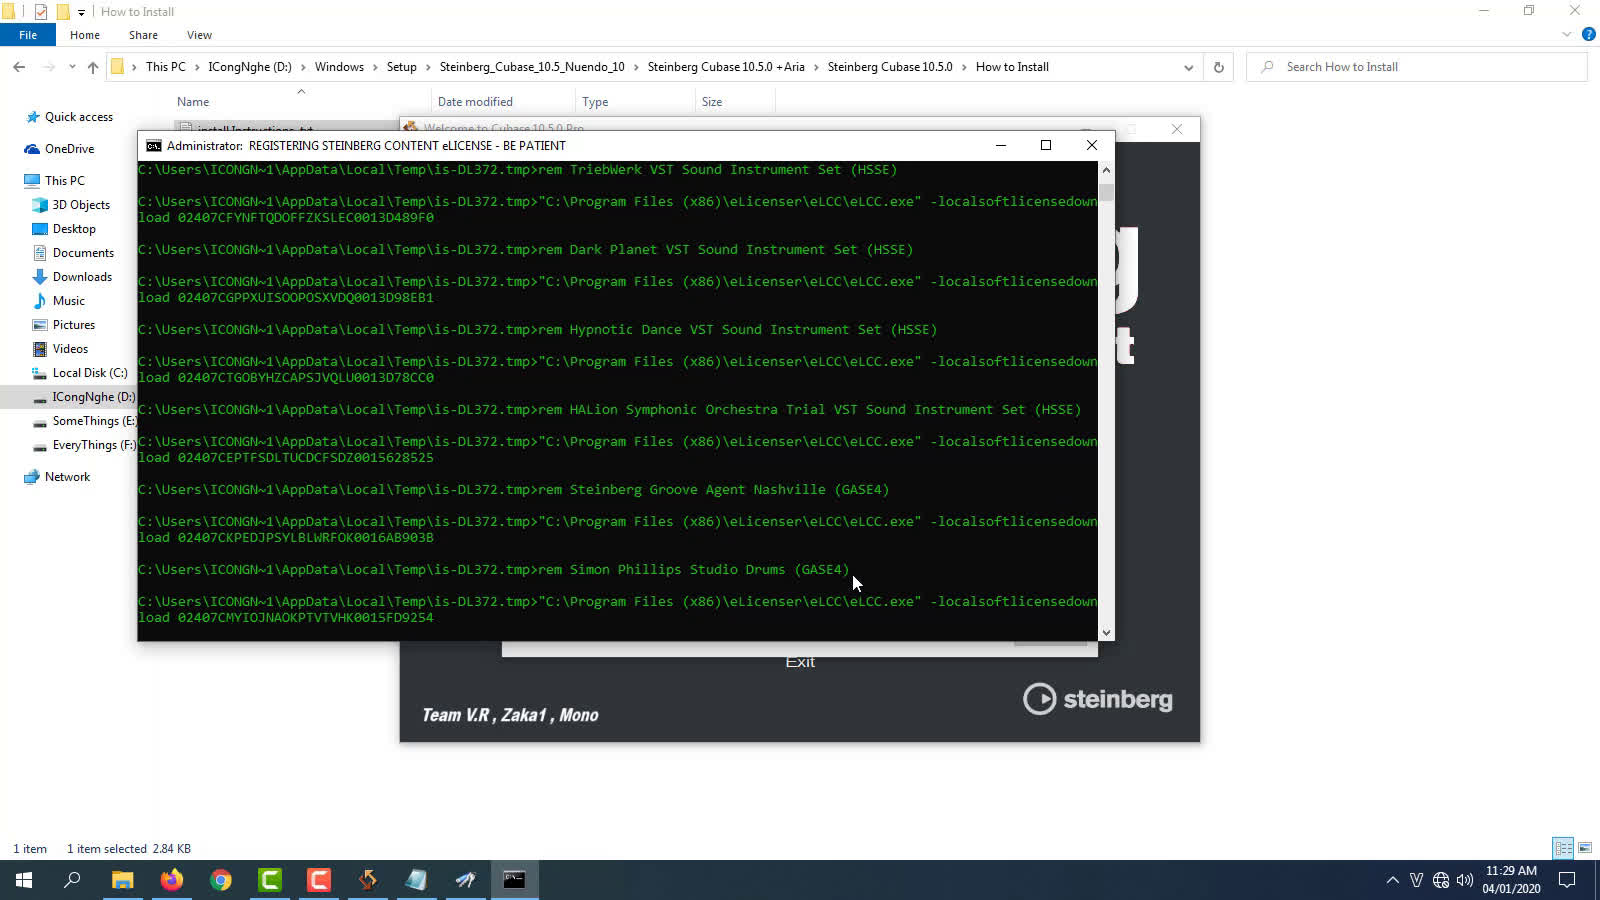Open the notification center
1600x900 pixels.
pos(1567,880)
